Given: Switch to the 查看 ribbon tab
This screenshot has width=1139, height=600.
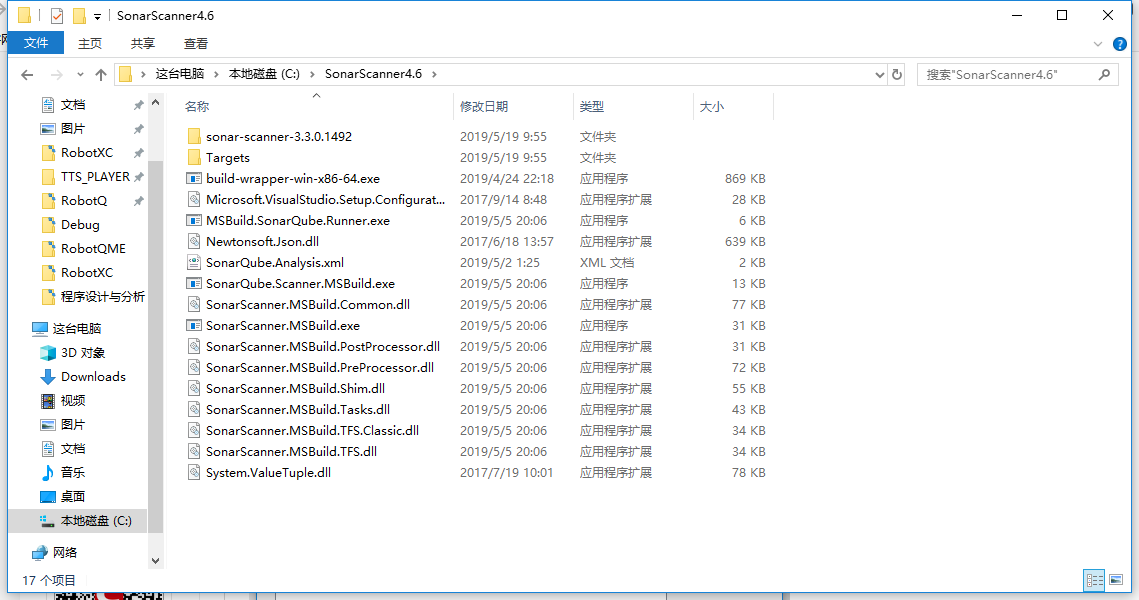Looking at the screenshot, I should [x=195, y=43].
